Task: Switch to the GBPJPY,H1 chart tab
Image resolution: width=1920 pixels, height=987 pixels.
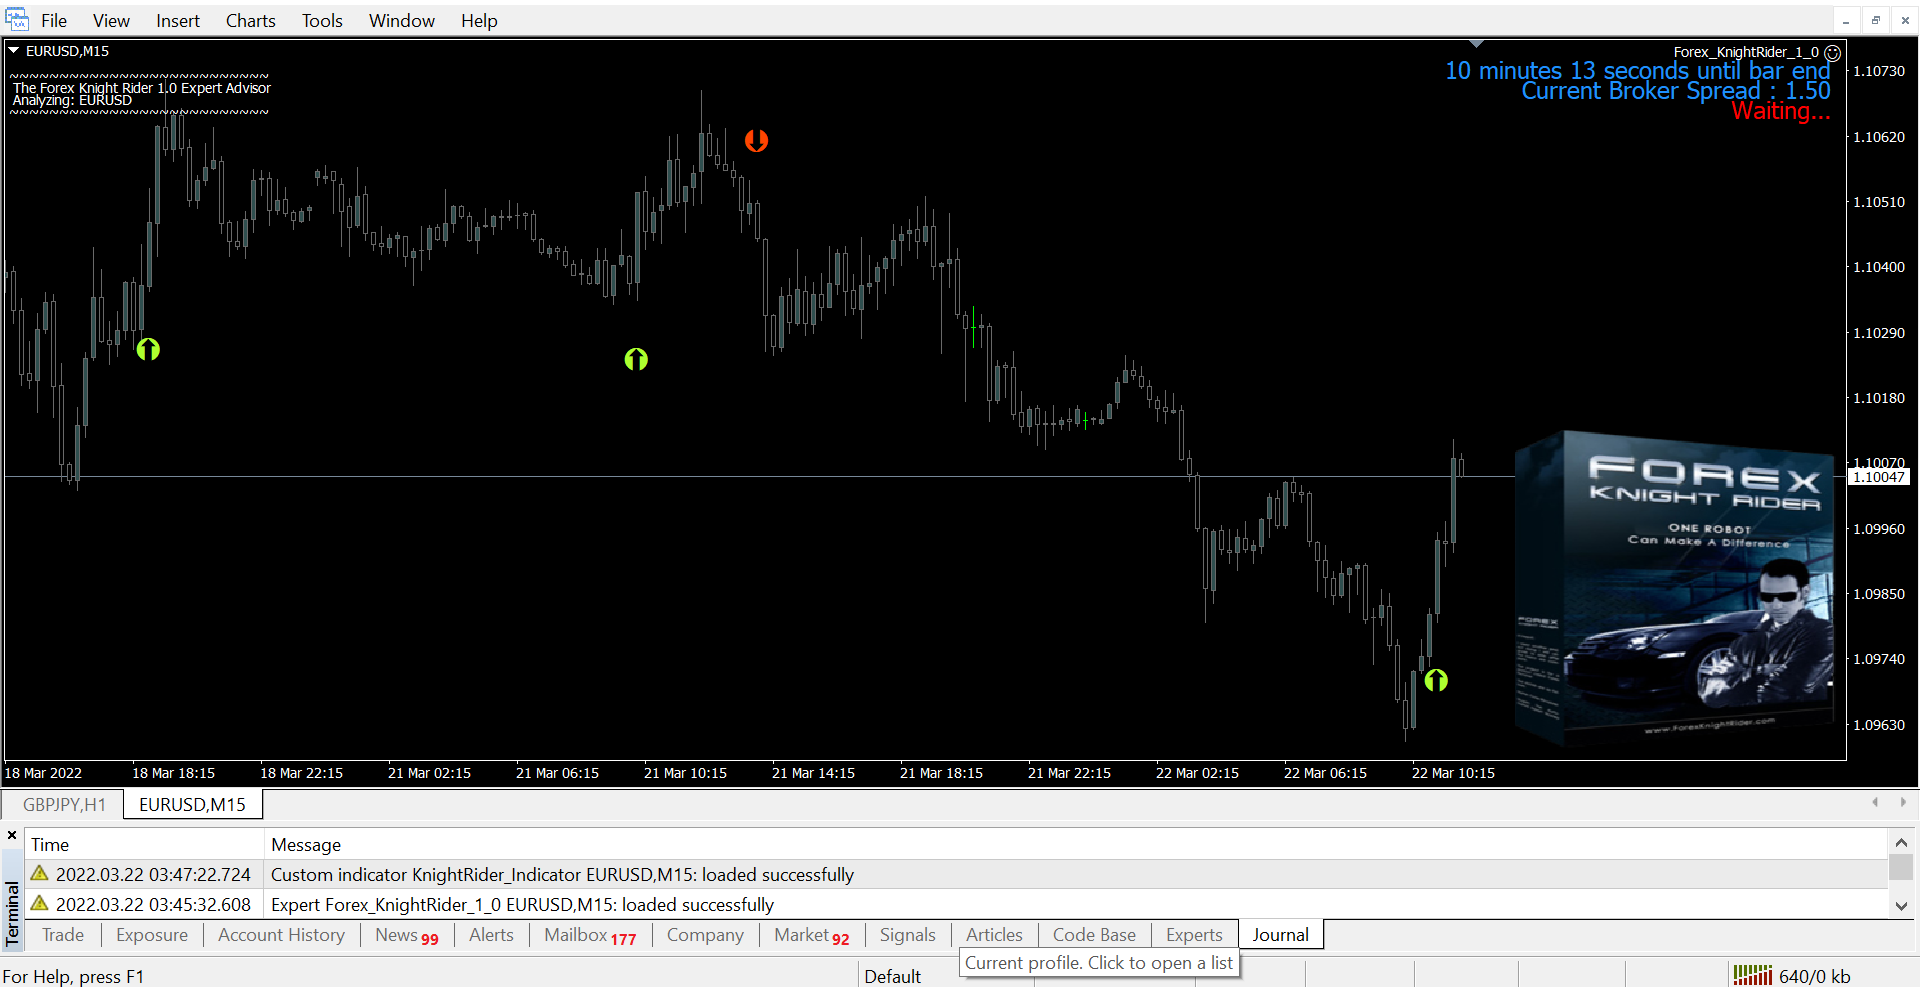Action: 64,805
